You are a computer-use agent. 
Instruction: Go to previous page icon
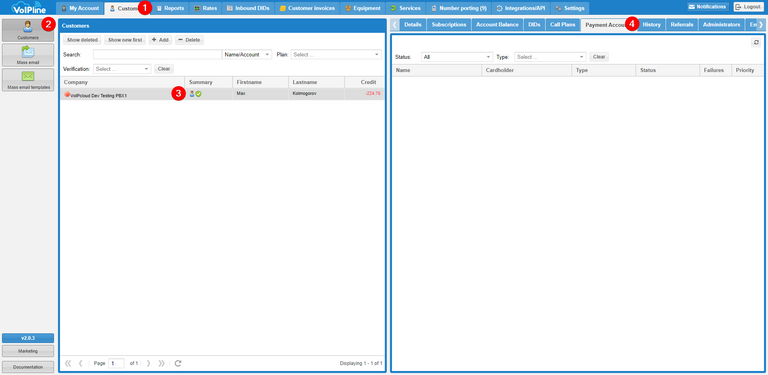[80, 363]
